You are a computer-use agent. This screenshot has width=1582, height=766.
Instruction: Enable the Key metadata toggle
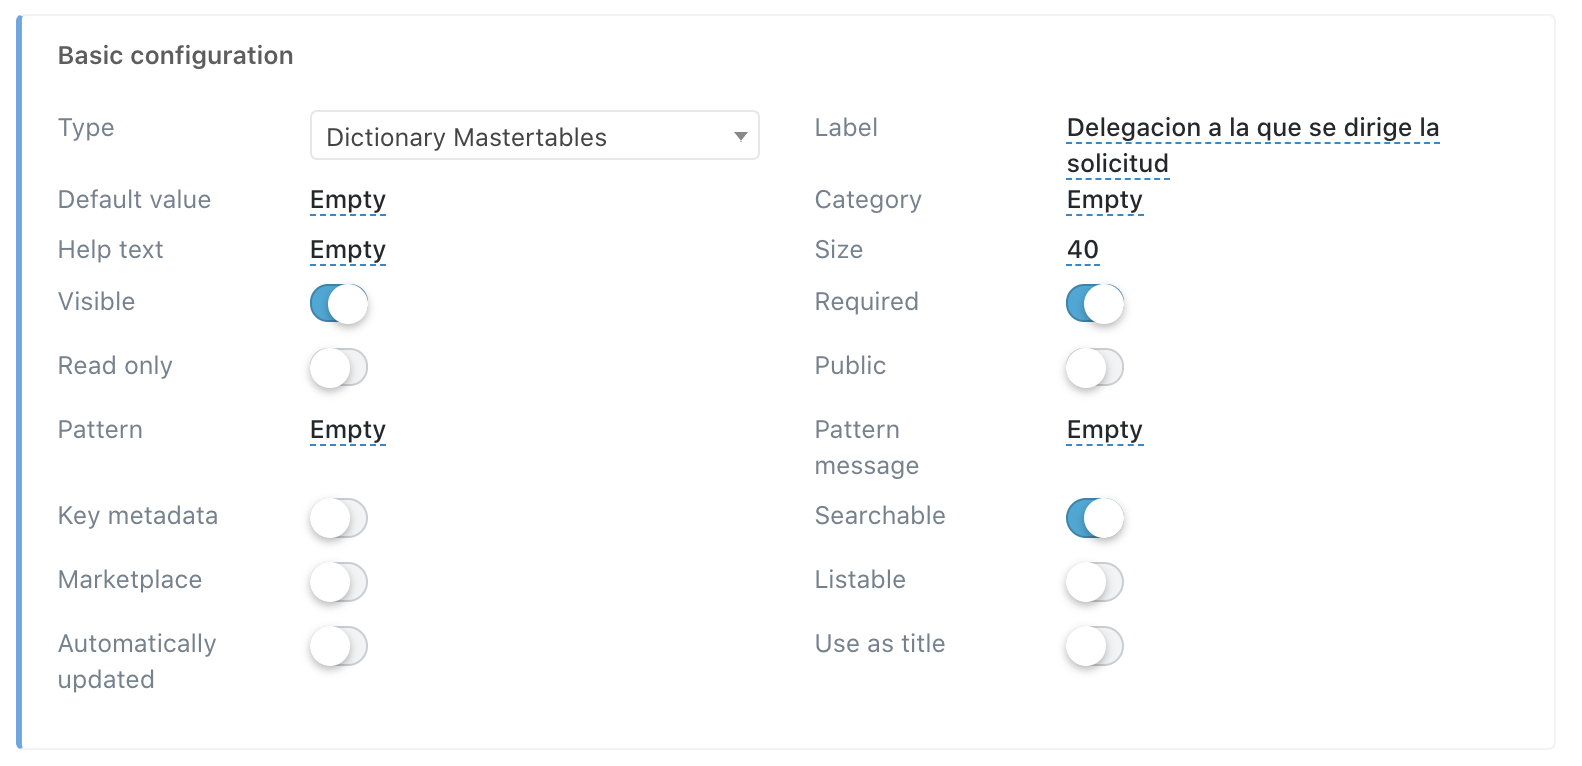339,518
